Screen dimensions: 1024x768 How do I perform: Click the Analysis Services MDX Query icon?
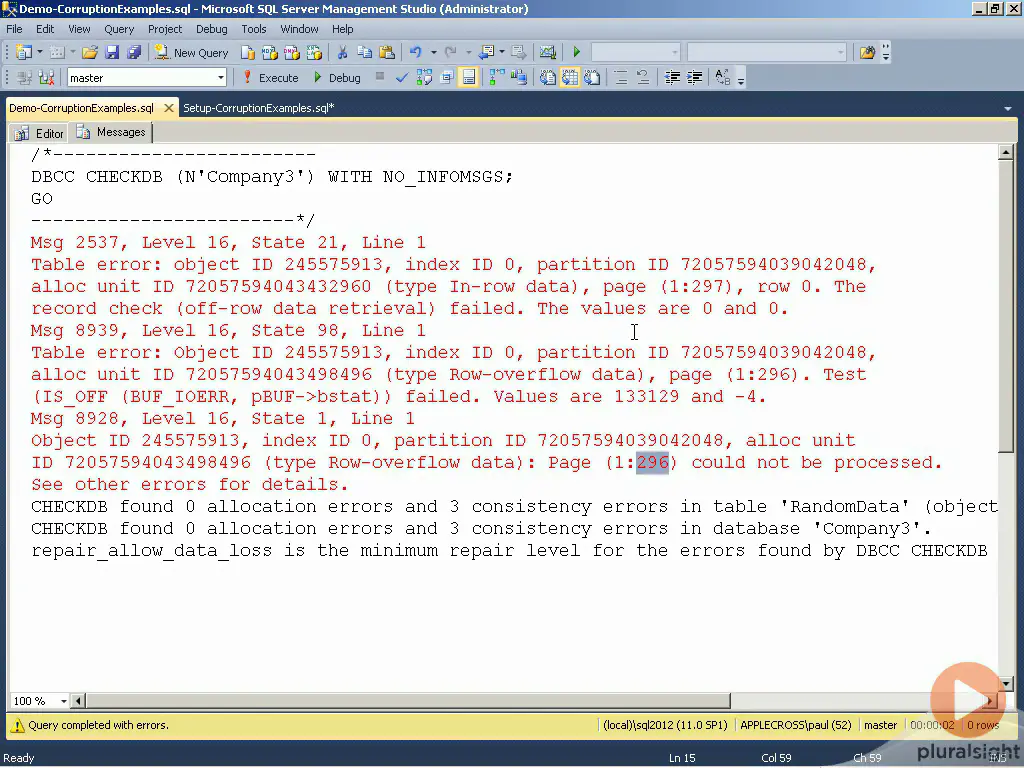click(270, 52)
